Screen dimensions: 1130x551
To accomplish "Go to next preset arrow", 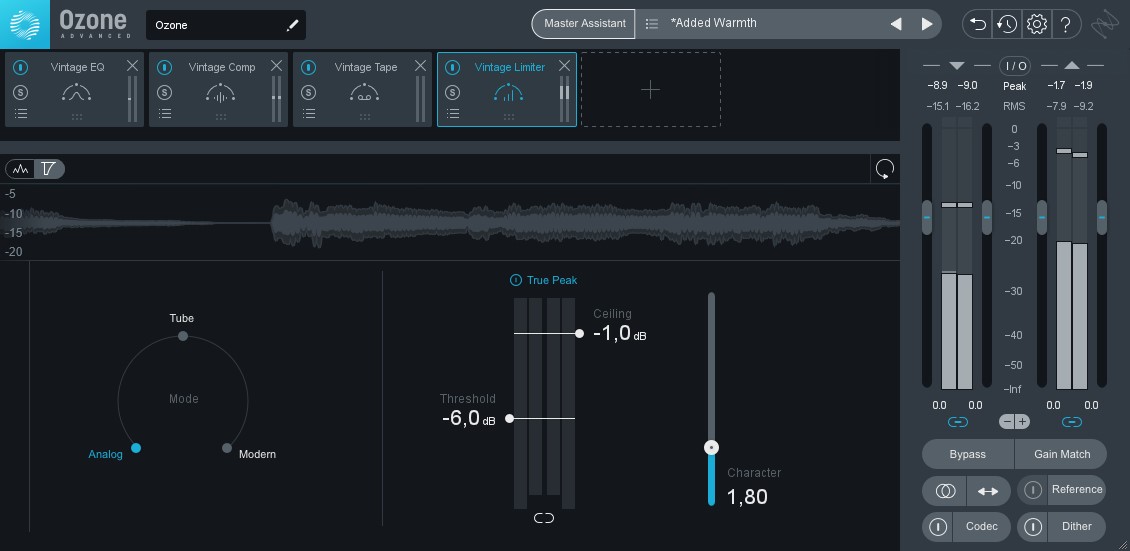I will (x=927, y=24).
